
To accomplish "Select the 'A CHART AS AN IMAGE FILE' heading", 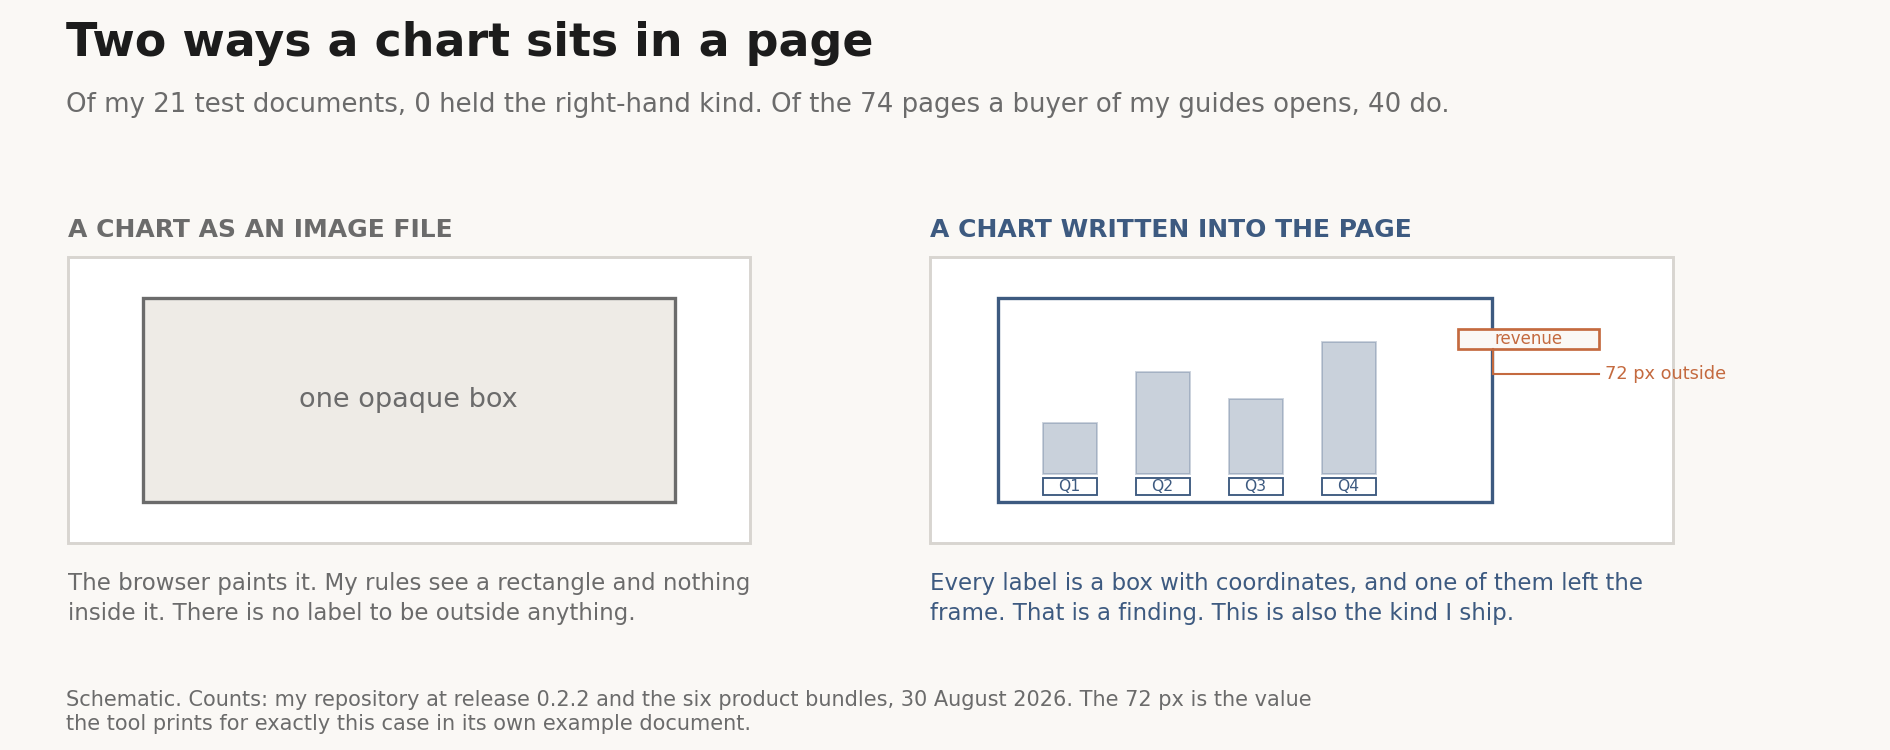I will coord(260,230).
